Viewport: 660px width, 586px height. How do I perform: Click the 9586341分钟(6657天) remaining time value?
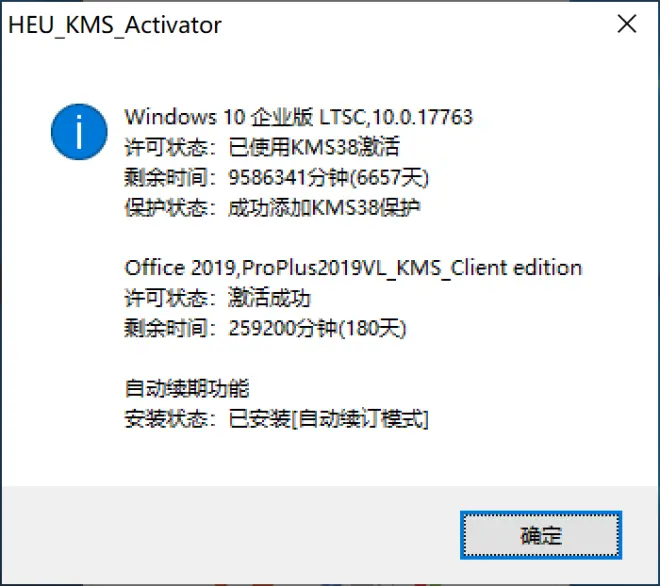tap(328, 177)
